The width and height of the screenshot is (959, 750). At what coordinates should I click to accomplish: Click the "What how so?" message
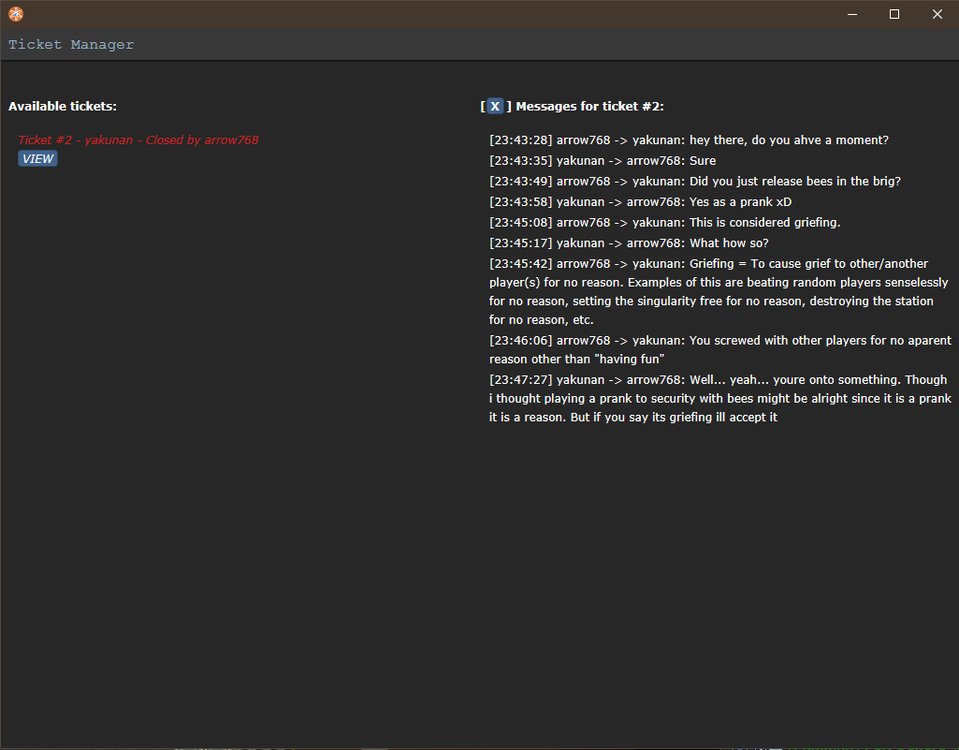click(x=628, y=243)
